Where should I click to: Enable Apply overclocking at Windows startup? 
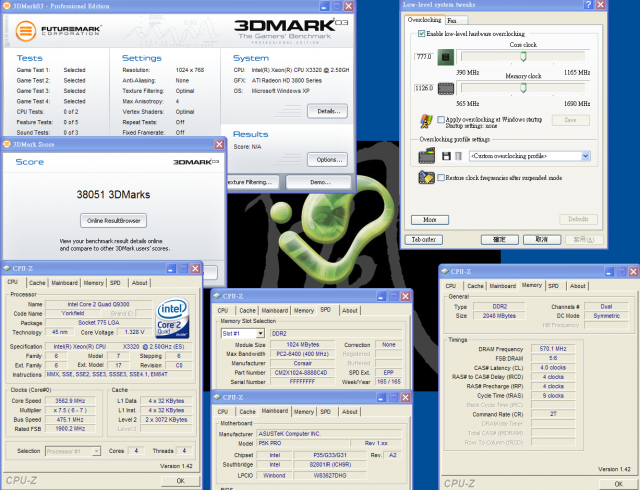click(441, 120)
